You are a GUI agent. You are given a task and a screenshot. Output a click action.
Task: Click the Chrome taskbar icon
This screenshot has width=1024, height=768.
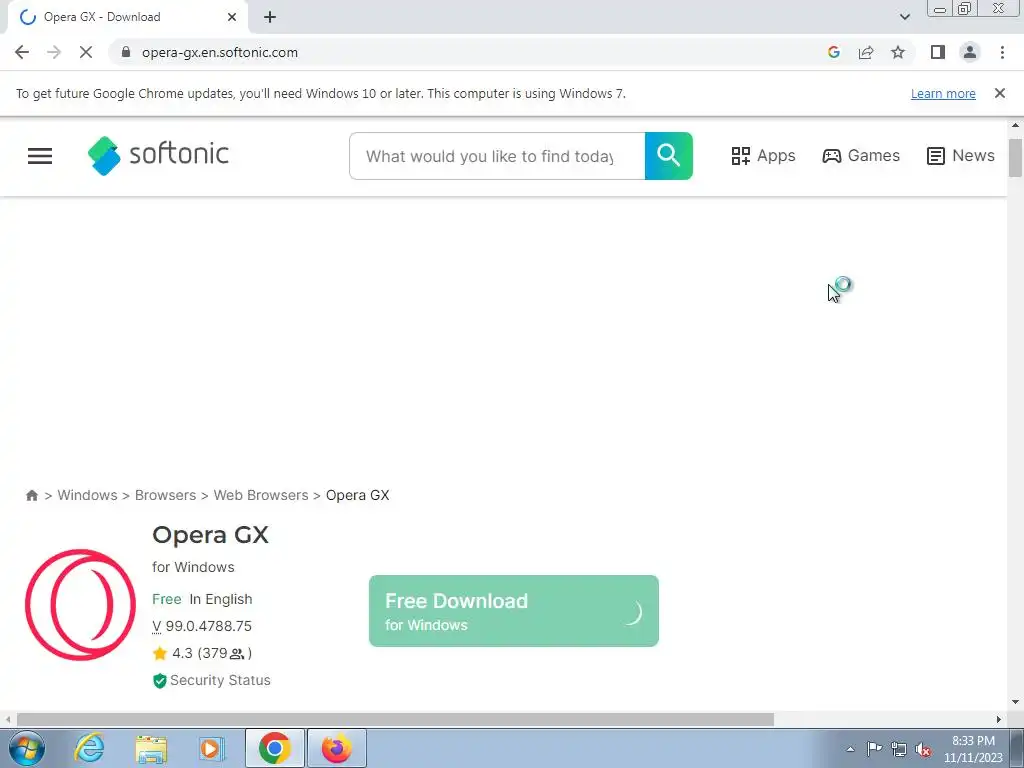pyautogui.click(x=274, y=748)
